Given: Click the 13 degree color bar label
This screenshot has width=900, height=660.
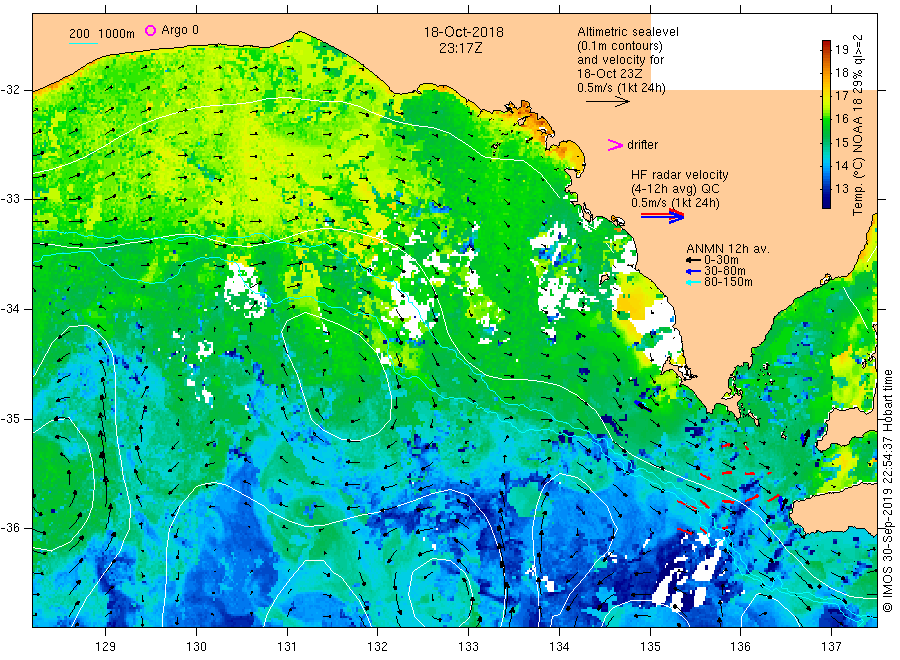Looking at the screenshot, I should tap(841, 188).
